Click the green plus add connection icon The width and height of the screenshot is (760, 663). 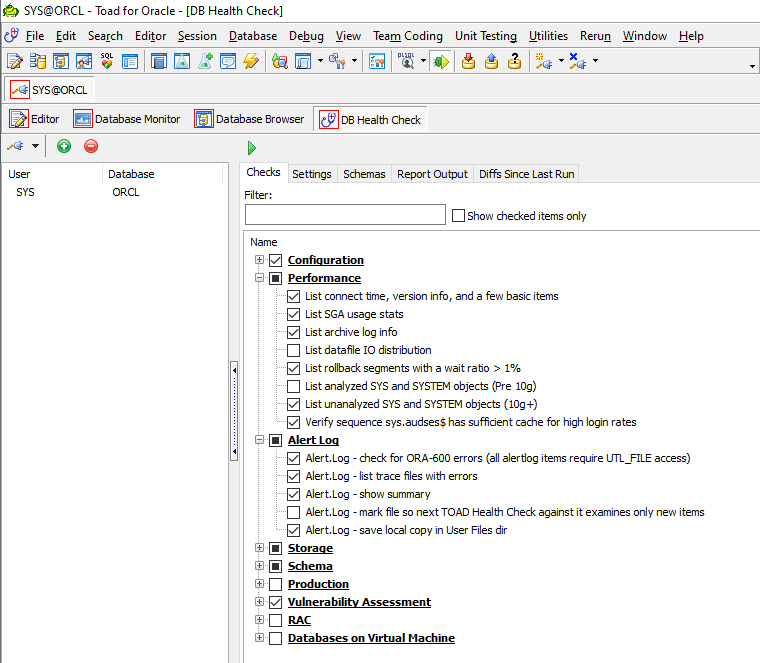click(64, 146)
